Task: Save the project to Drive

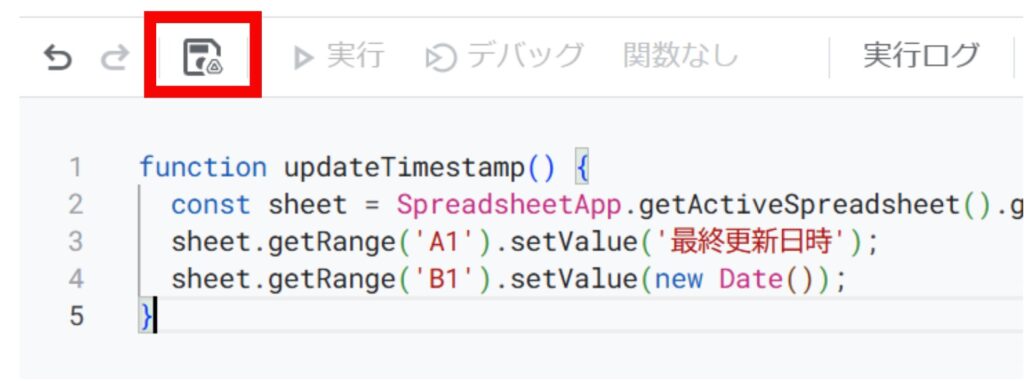Action: (202, 58)
